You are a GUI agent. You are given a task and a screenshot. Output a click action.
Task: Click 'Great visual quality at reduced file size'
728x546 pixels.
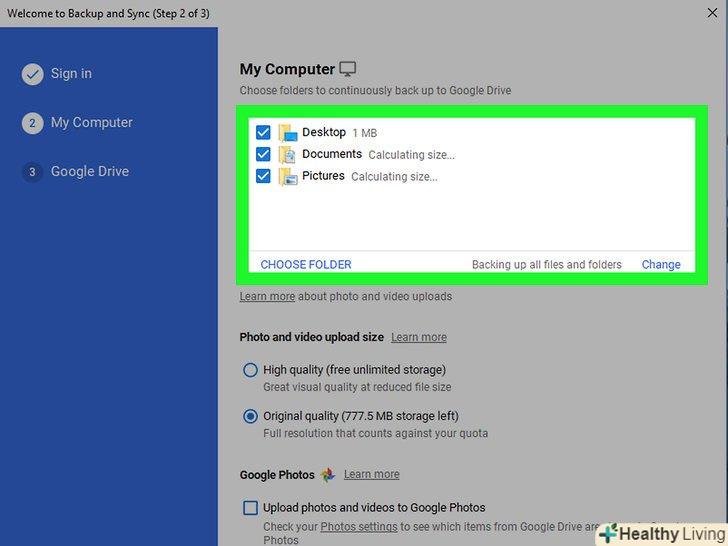tap(357, 387)
